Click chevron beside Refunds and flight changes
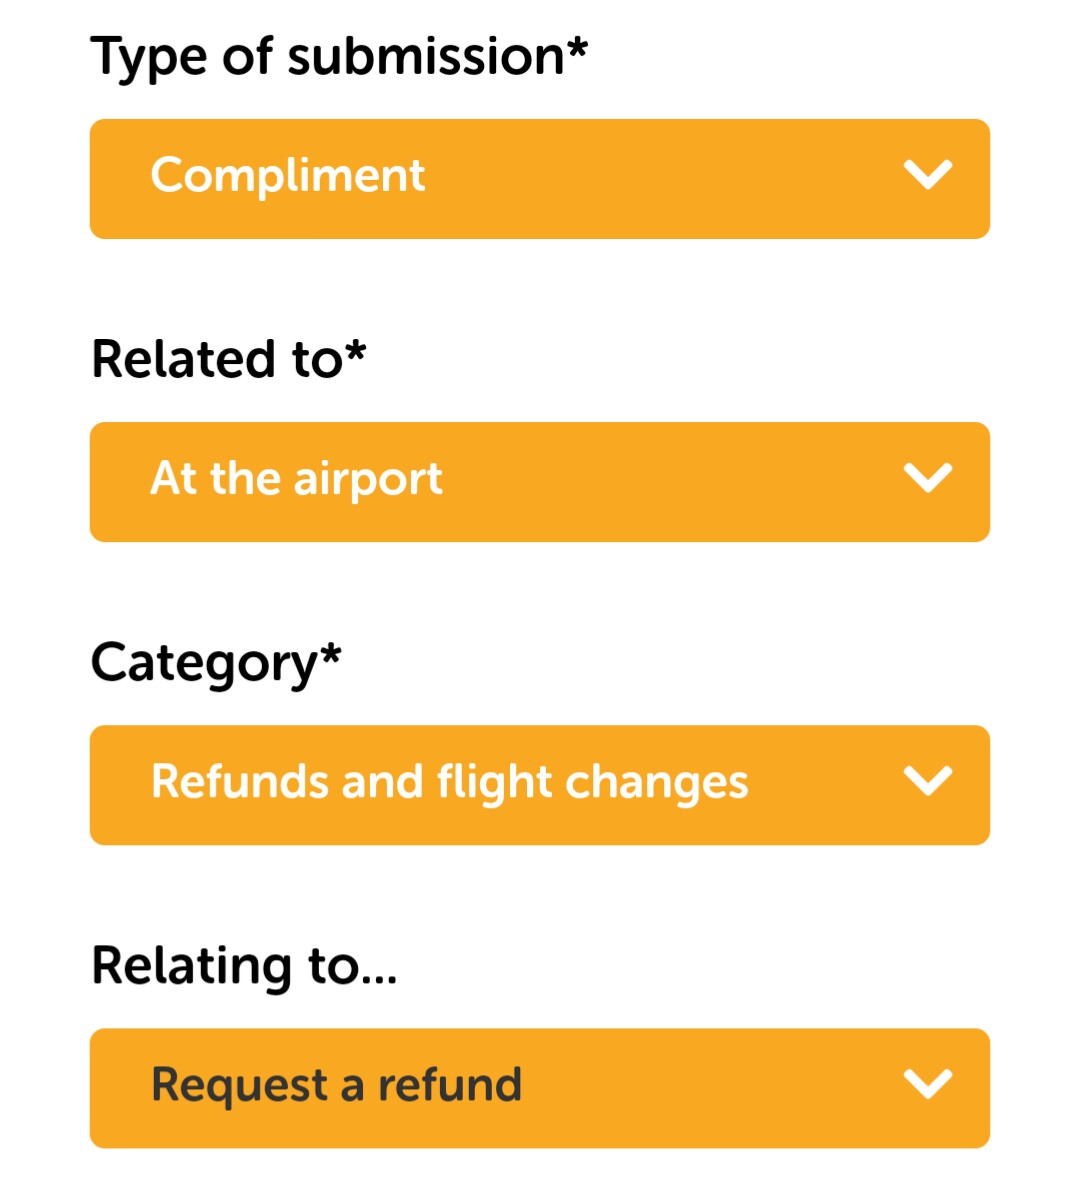The width and height of the screenshot is (1080, 1196). (927, 781)
